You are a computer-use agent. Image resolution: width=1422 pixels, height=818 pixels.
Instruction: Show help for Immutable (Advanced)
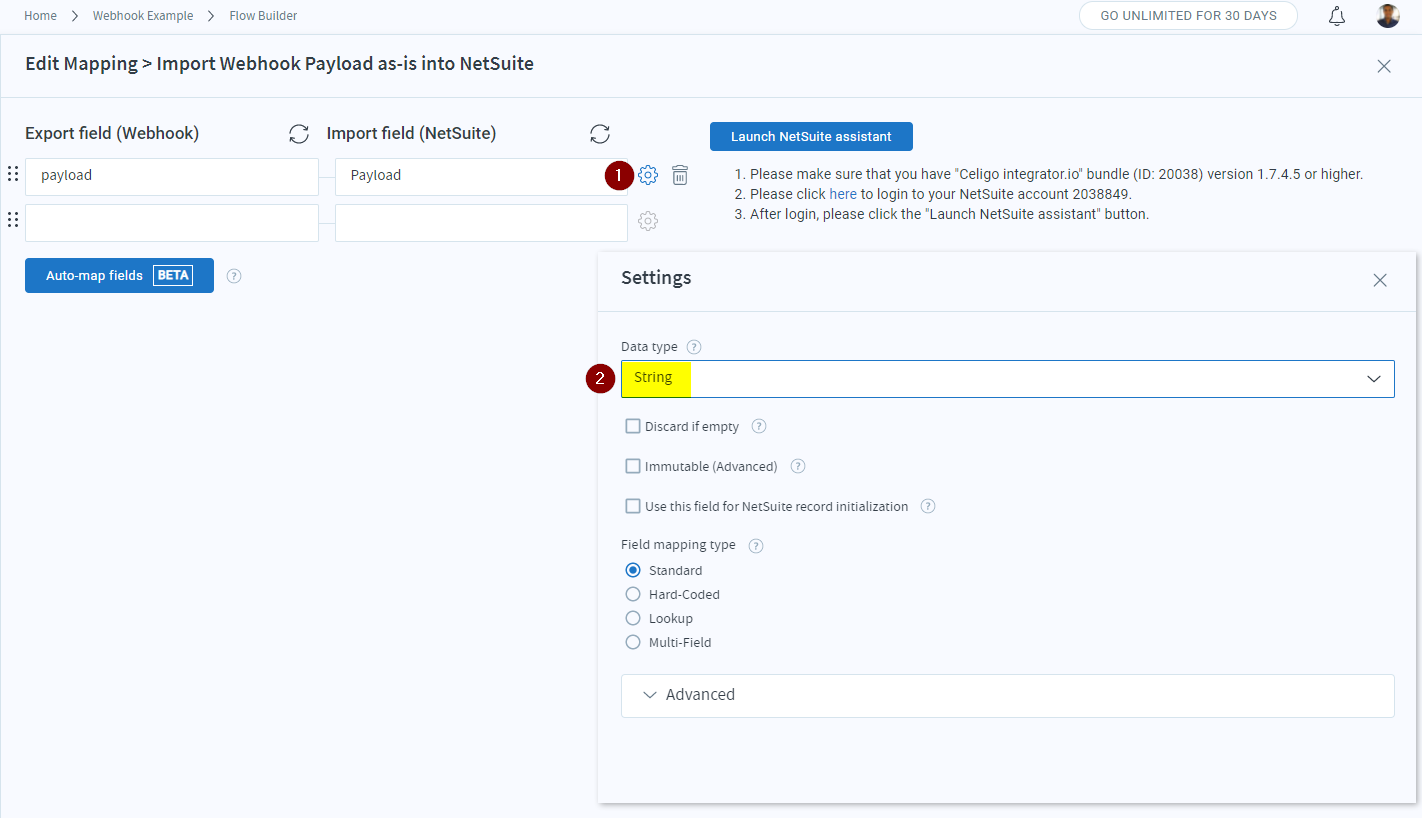pyautogui.click(x=798, y=466)
